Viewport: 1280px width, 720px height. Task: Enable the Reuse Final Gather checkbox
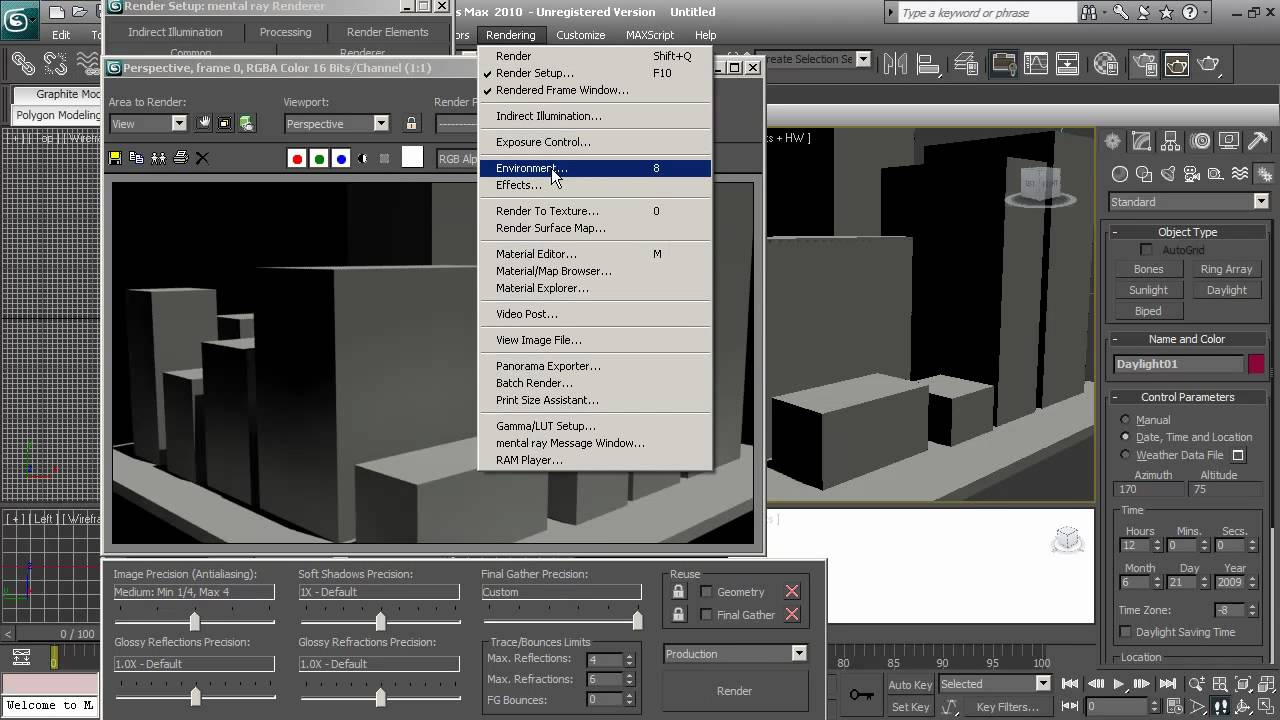point(706,615)
